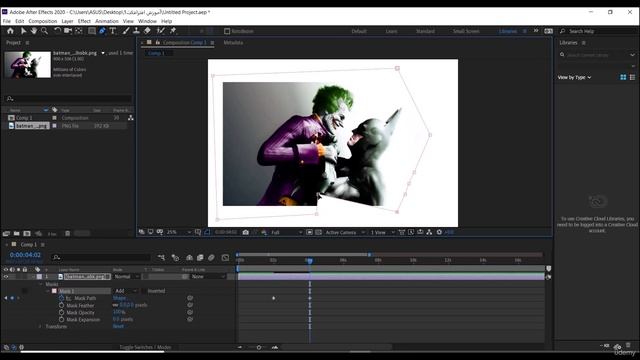The width and height of the screenshot is (640, 360).
Task: Select the Selection arrow tool
Action: click(23, 31)
